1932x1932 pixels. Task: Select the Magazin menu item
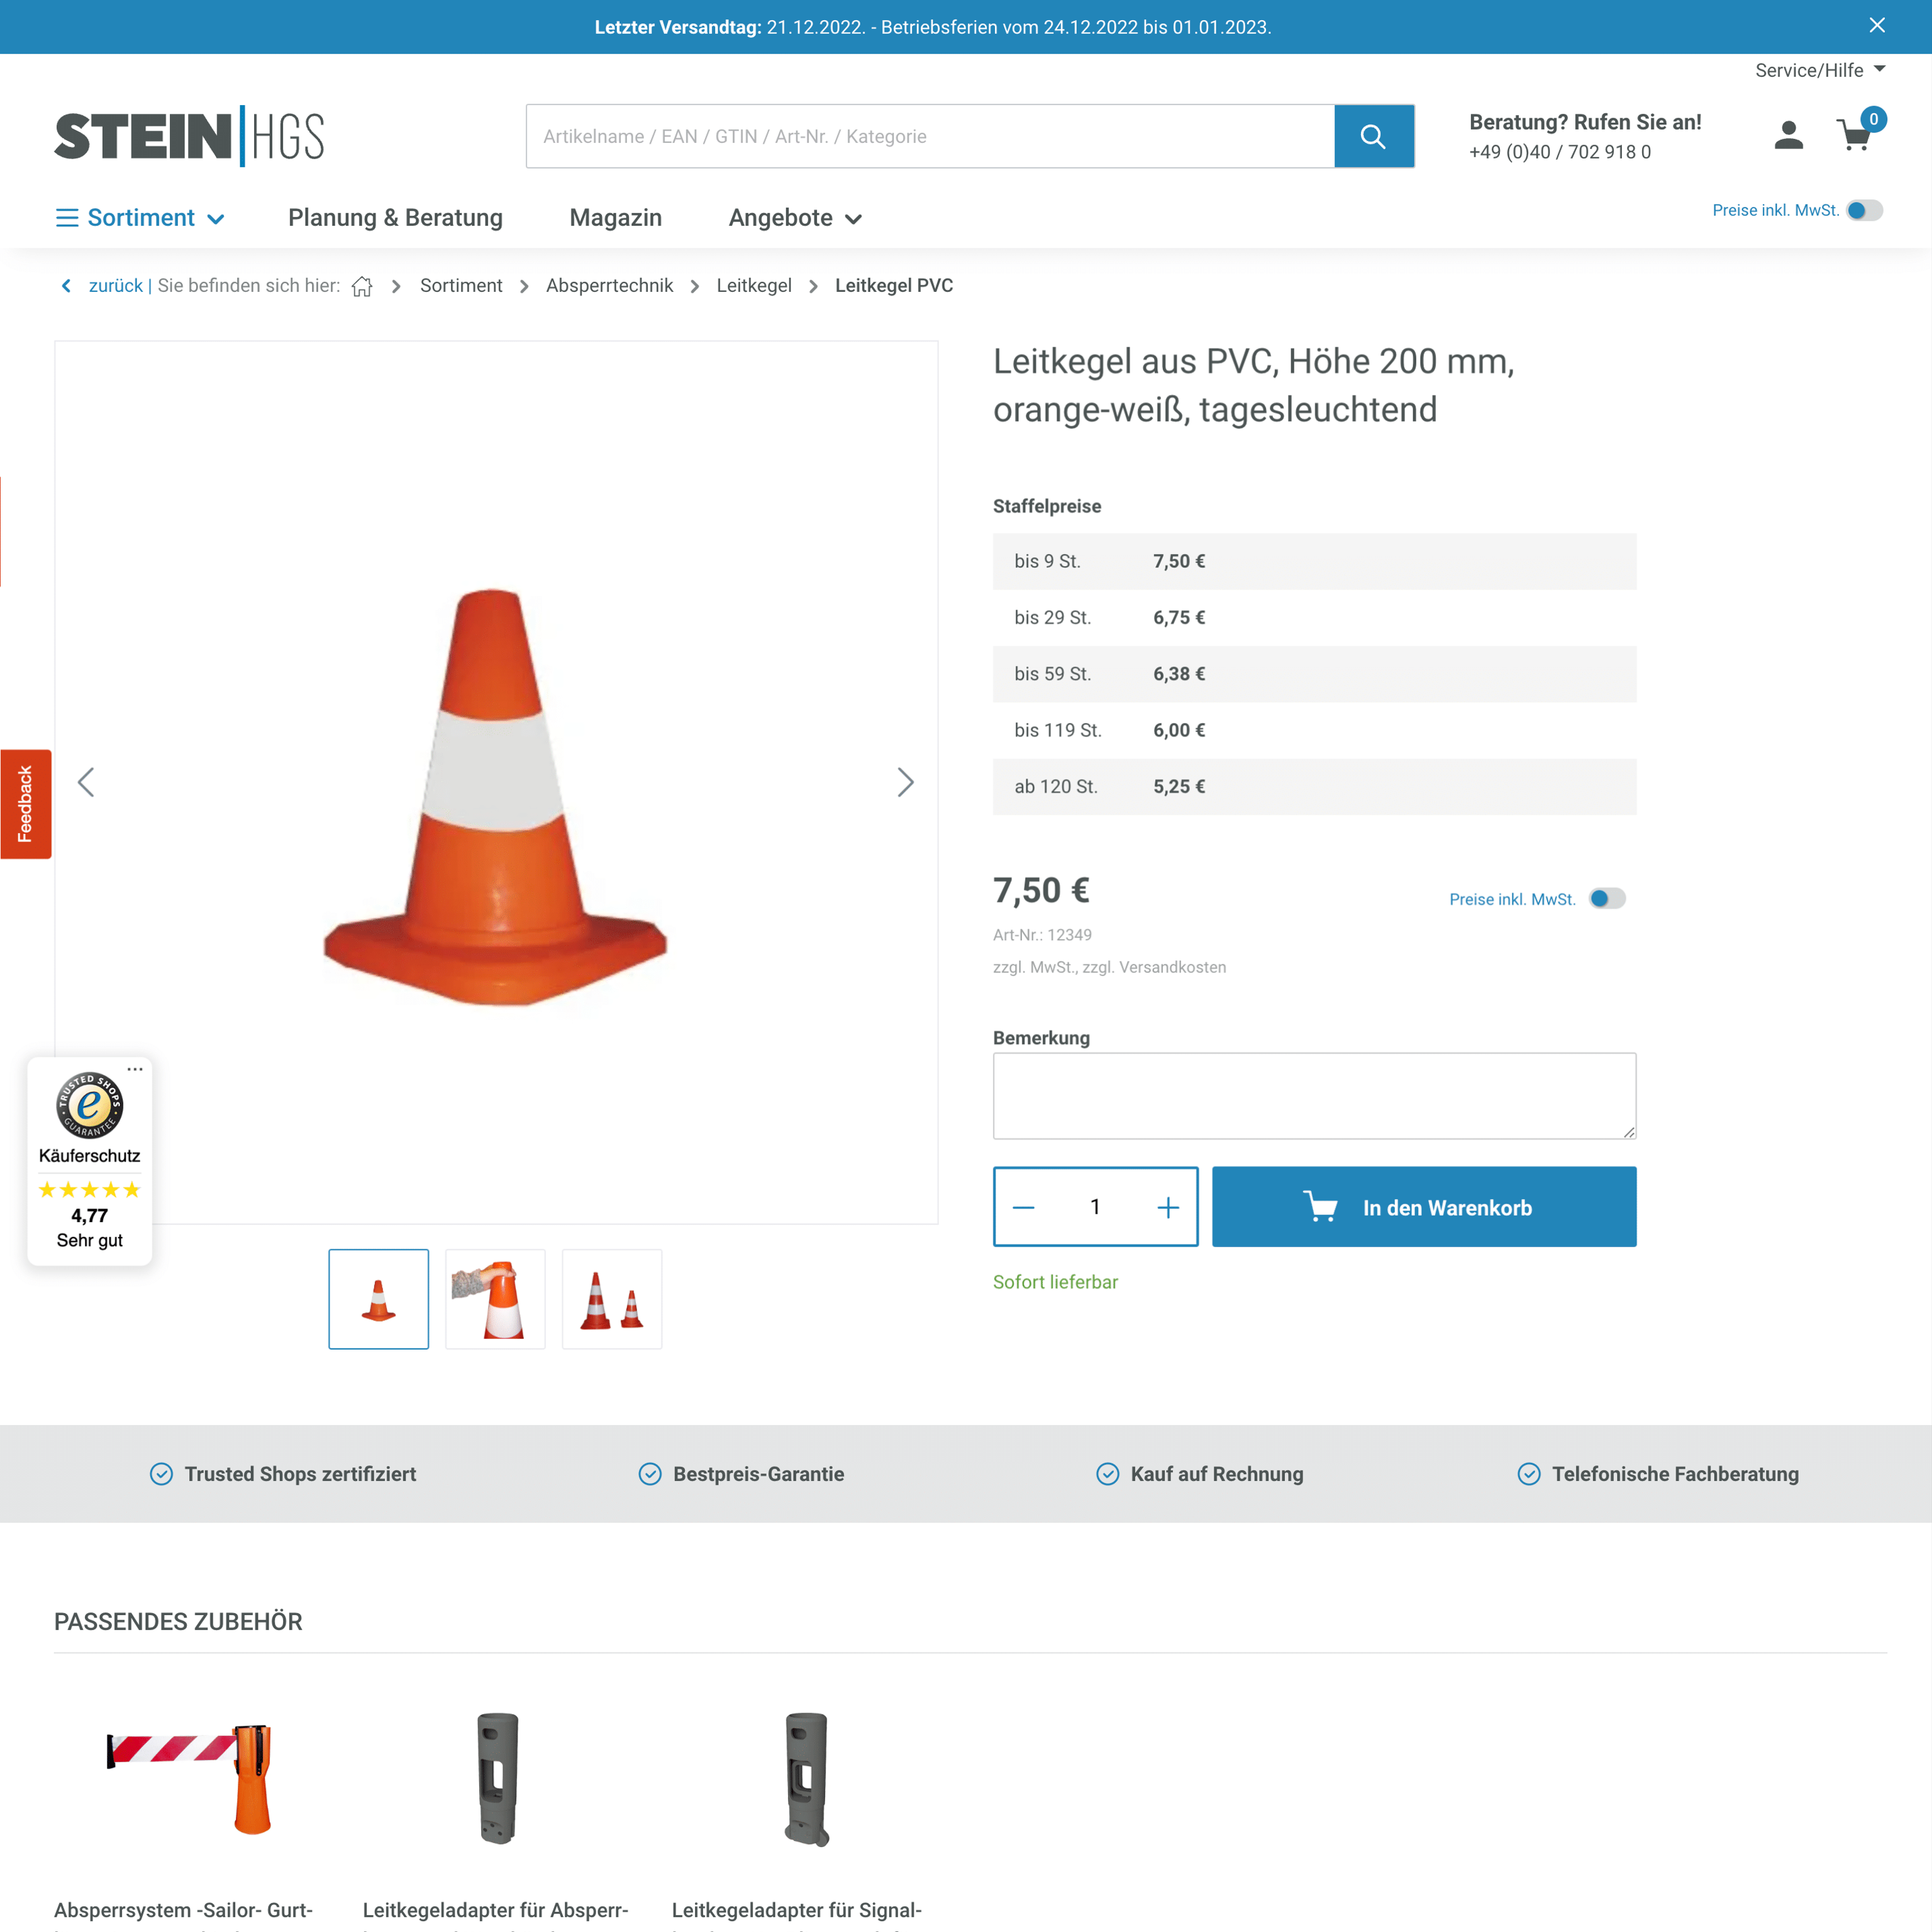[x=615, y=217]
